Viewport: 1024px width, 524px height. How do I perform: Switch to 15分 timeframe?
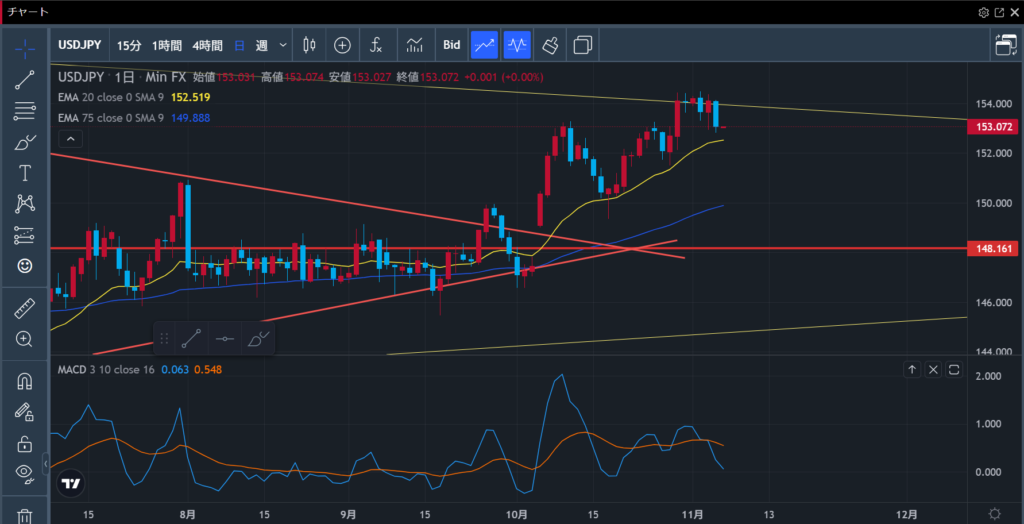pyautogui.click(x=129, y=45)
